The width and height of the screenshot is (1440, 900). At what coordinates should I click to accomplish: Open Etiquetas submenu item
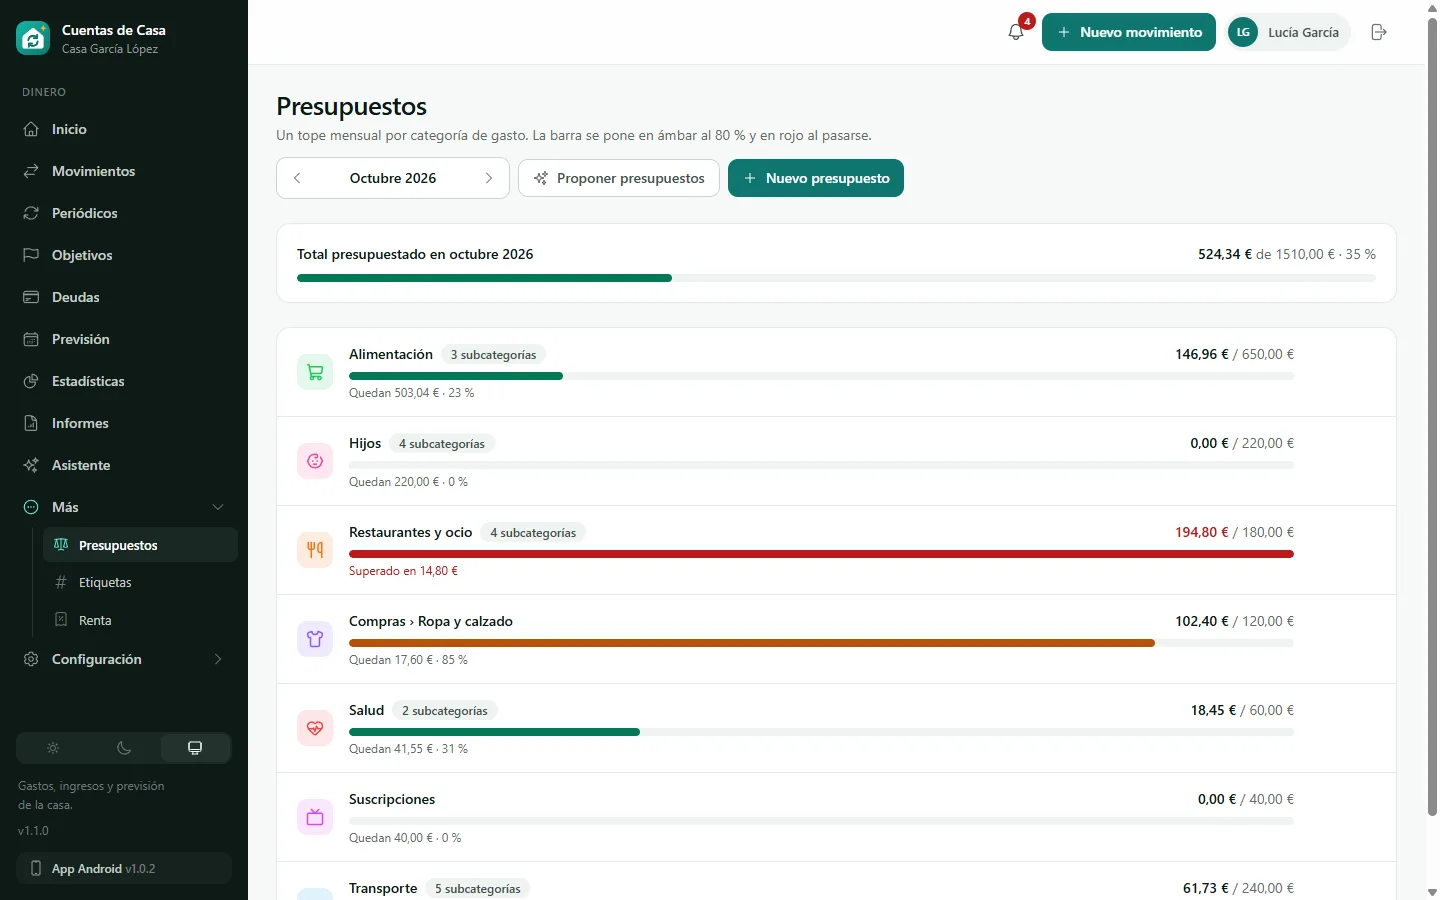pos(140,582)
